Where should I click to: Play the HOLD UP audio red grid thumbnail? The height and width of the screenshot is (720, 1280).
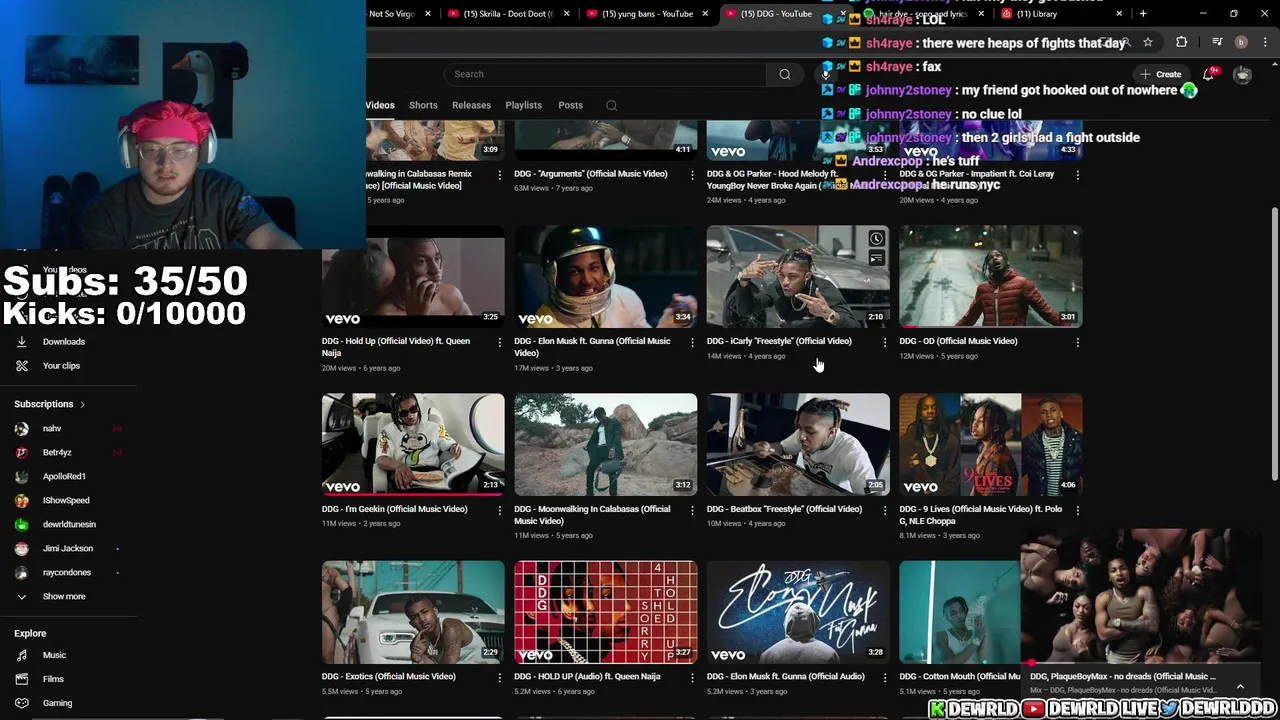click(x=606, y=612)
